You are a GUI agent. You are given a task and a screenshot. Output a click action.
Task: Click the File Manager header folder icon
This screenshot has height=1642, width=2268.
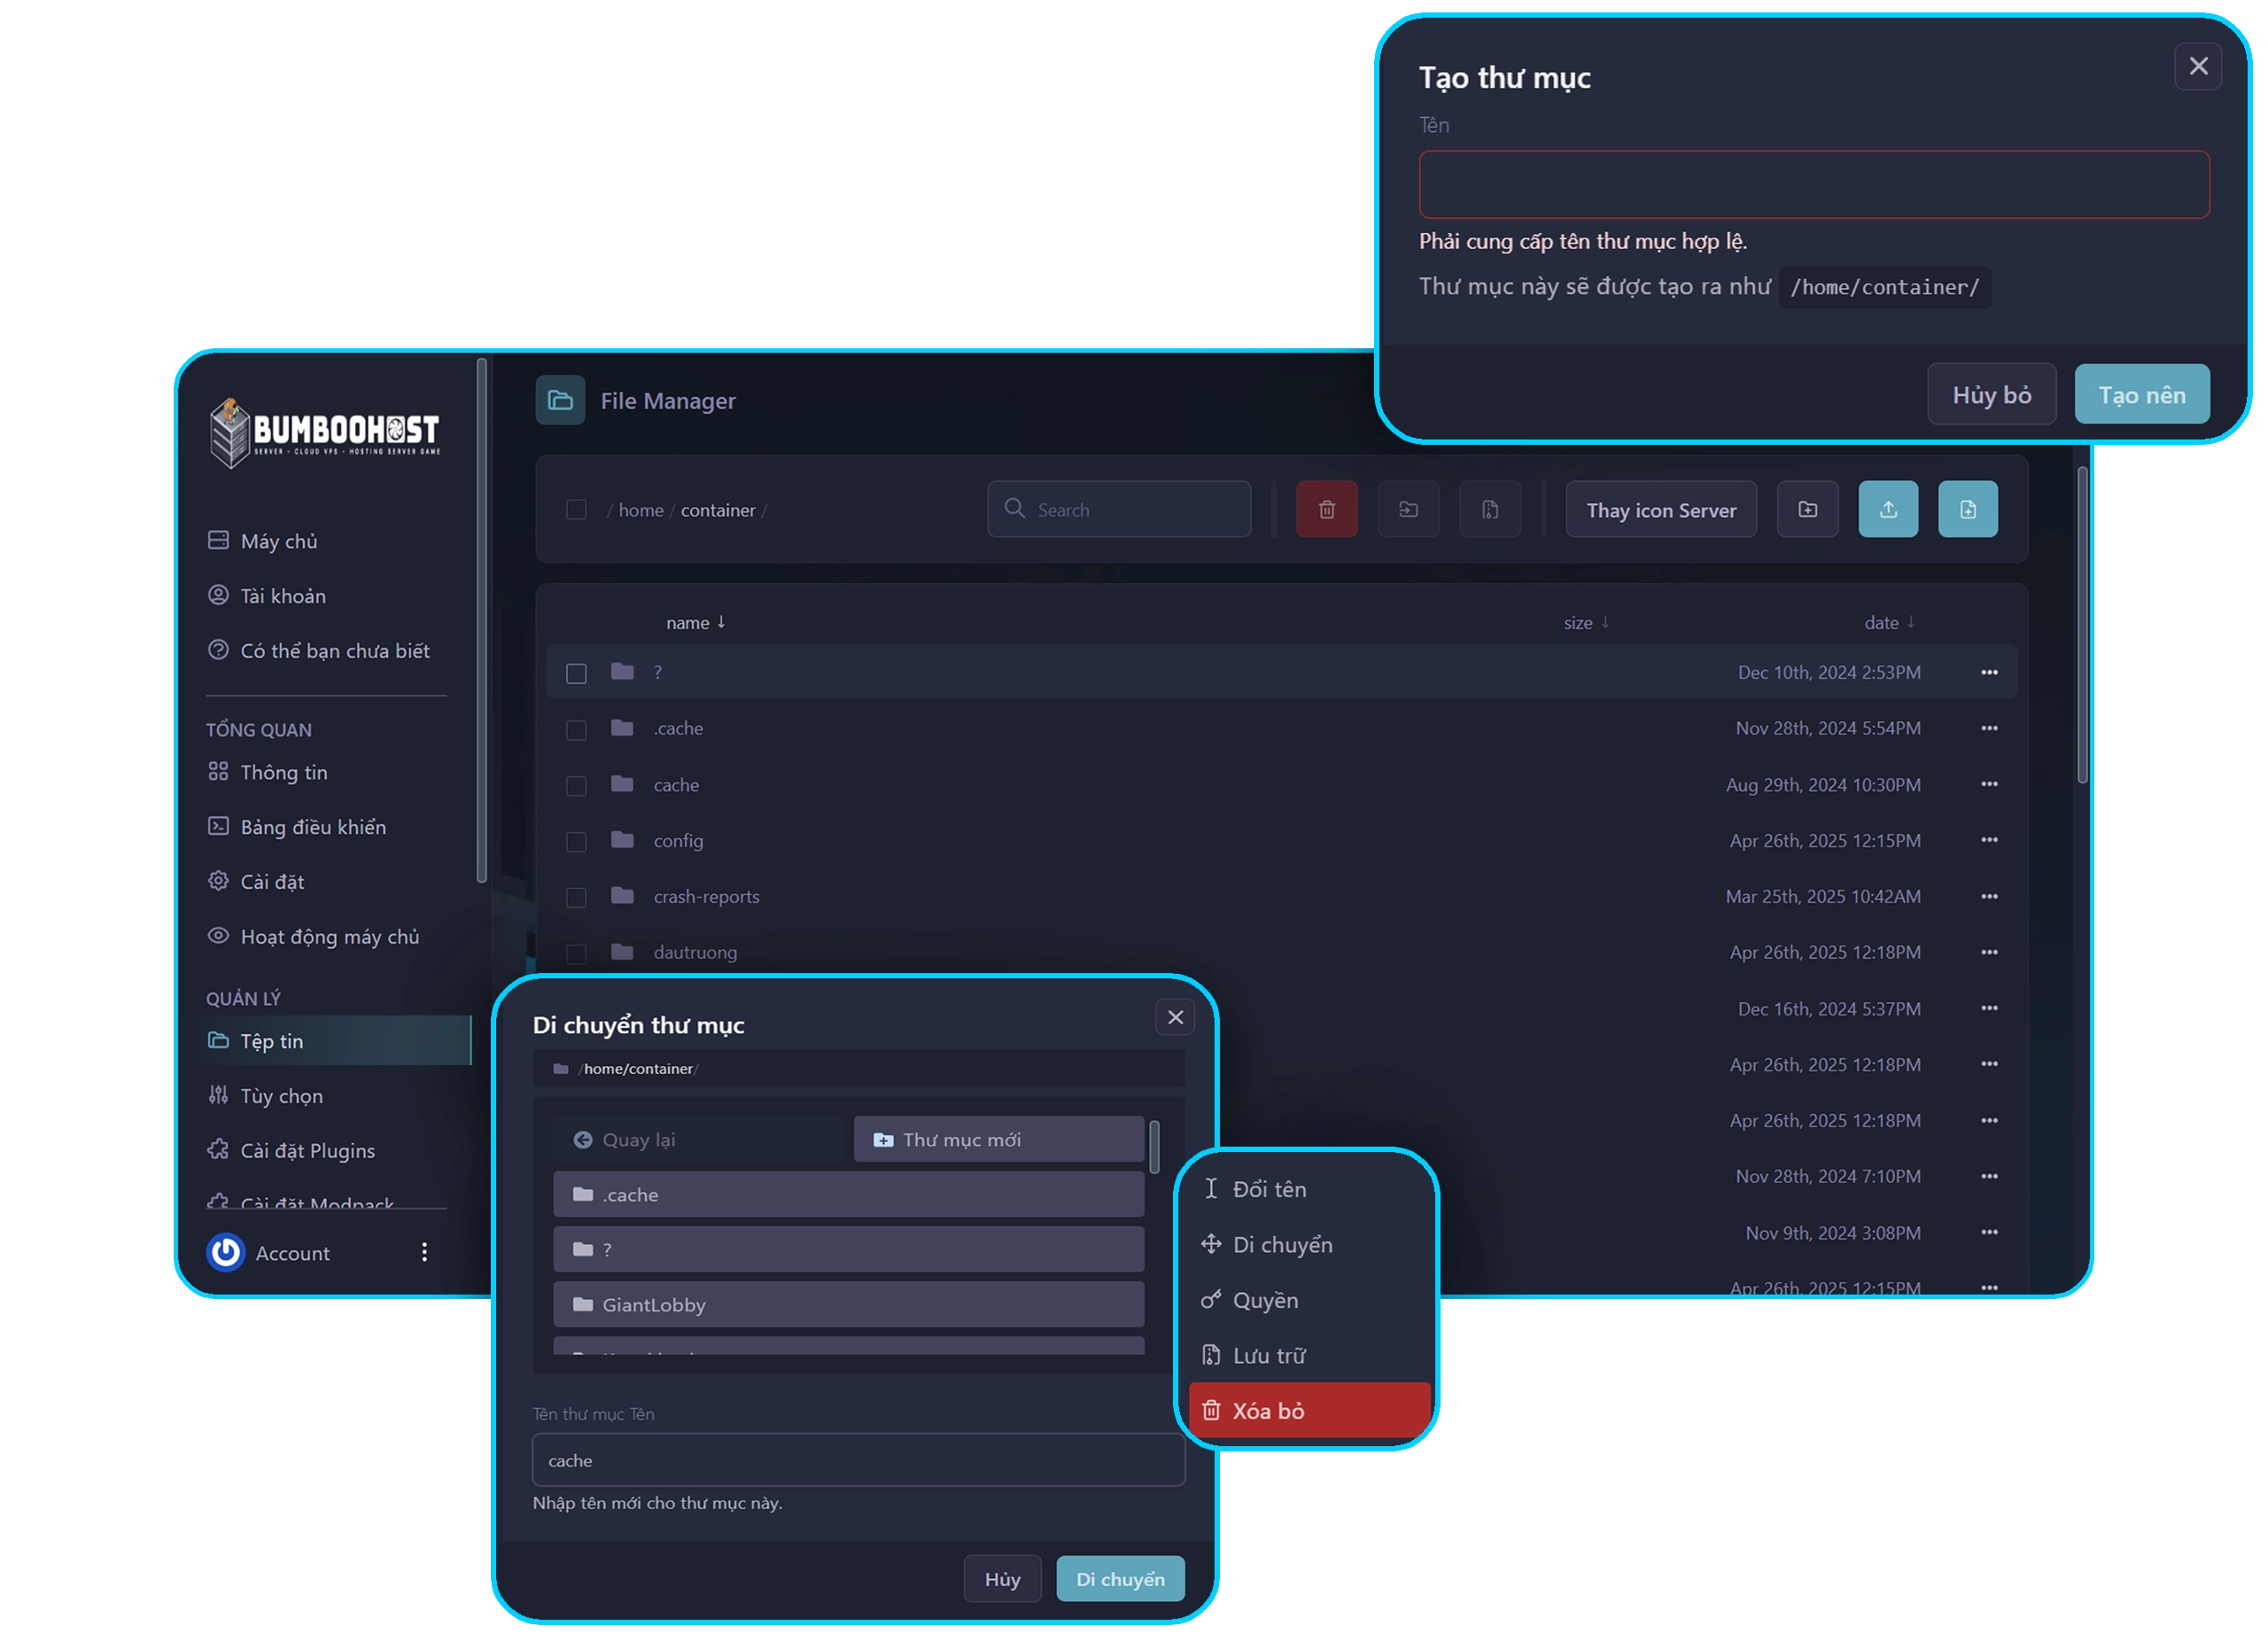560,400
